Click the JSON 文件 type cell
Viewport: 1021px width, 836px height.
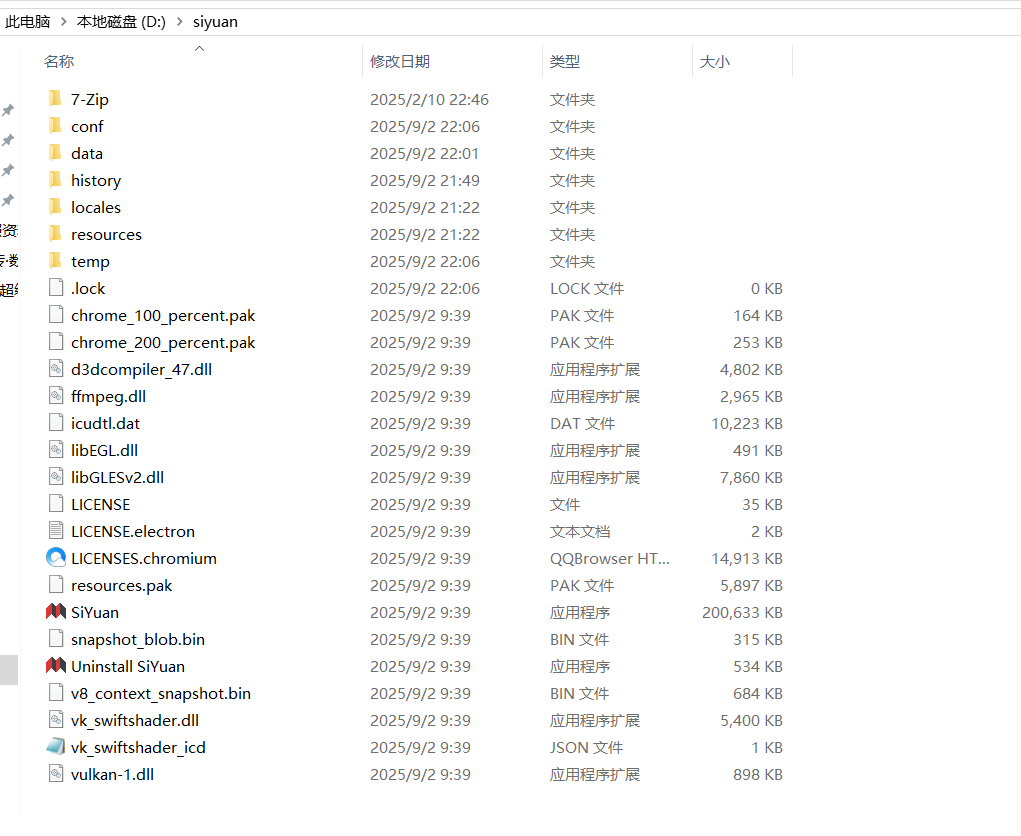pyautogui.click(x=586, y=747)
